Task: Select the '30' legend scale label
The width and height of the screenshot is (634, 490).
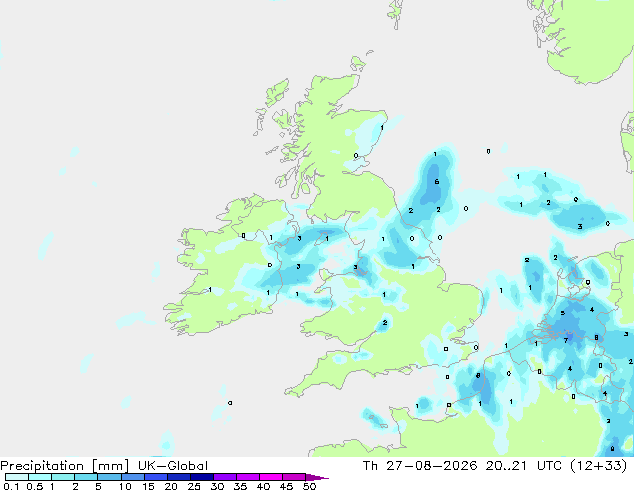Action: 217,486
